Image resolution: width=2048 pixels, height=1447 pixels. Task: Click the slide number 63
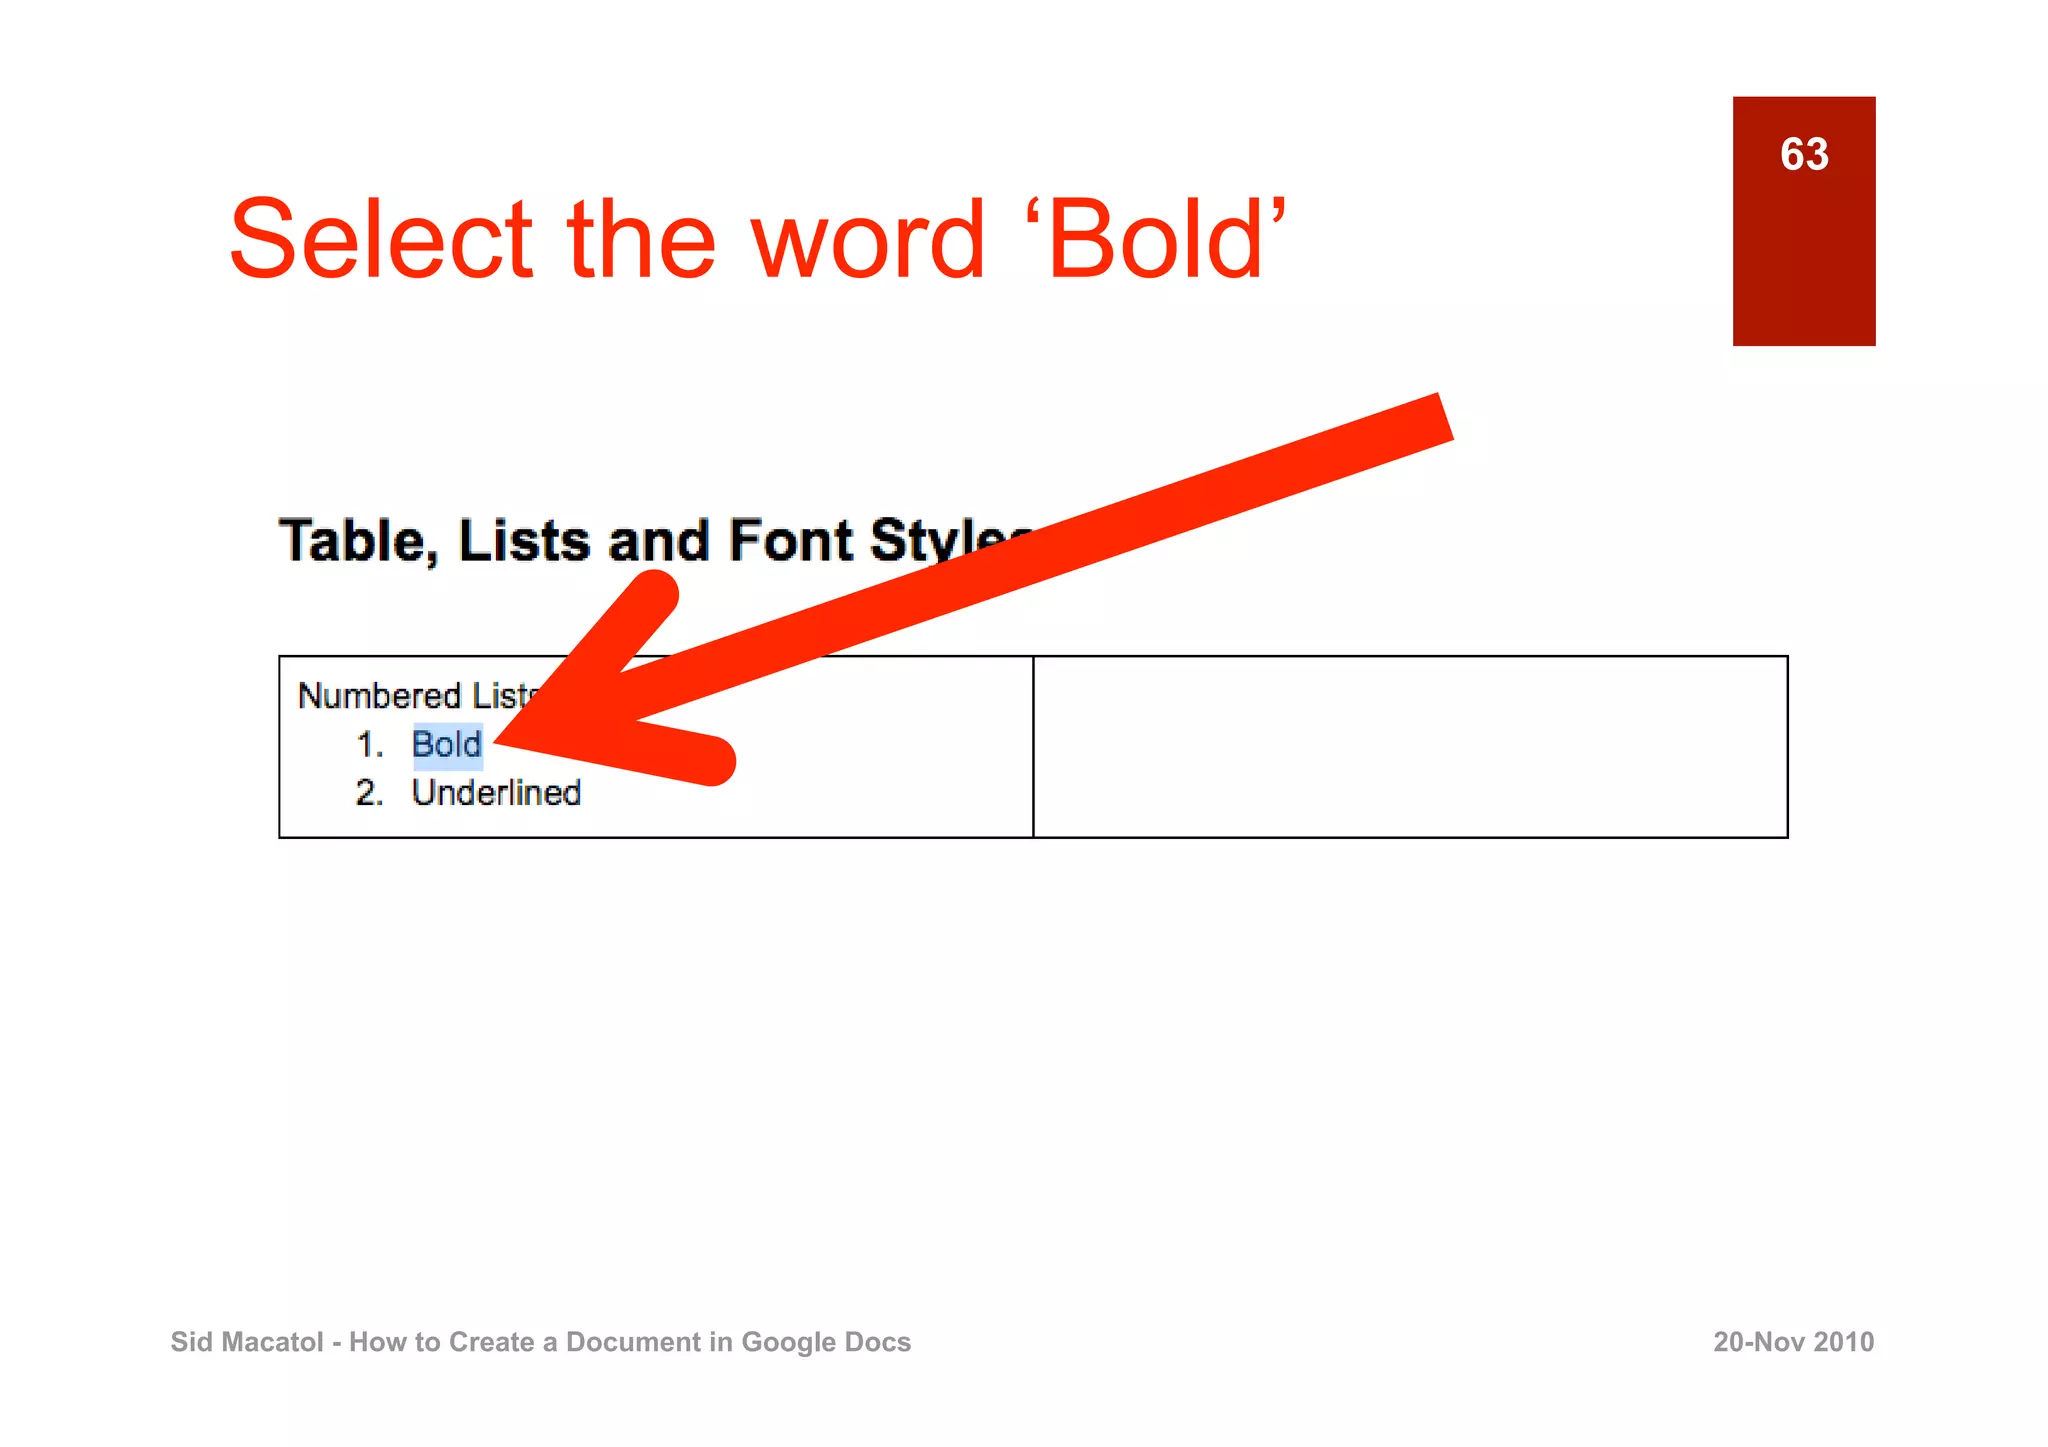[1804, 155]
